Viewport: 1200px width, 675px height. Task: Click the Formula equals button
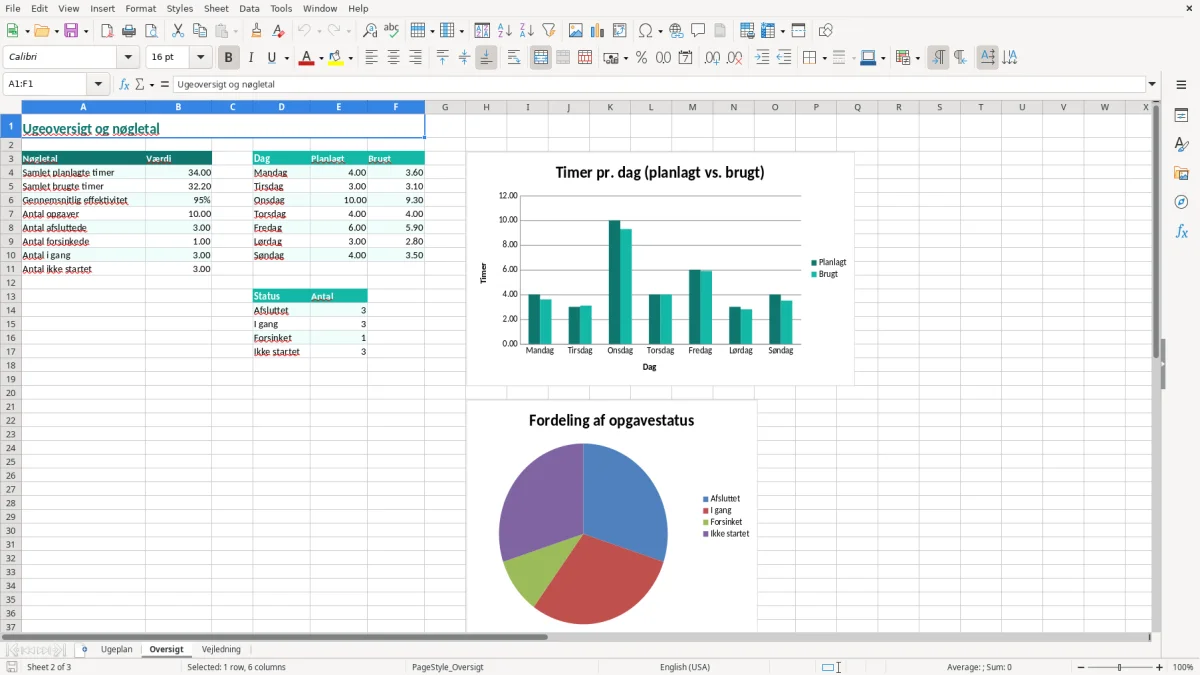(165, 84)
